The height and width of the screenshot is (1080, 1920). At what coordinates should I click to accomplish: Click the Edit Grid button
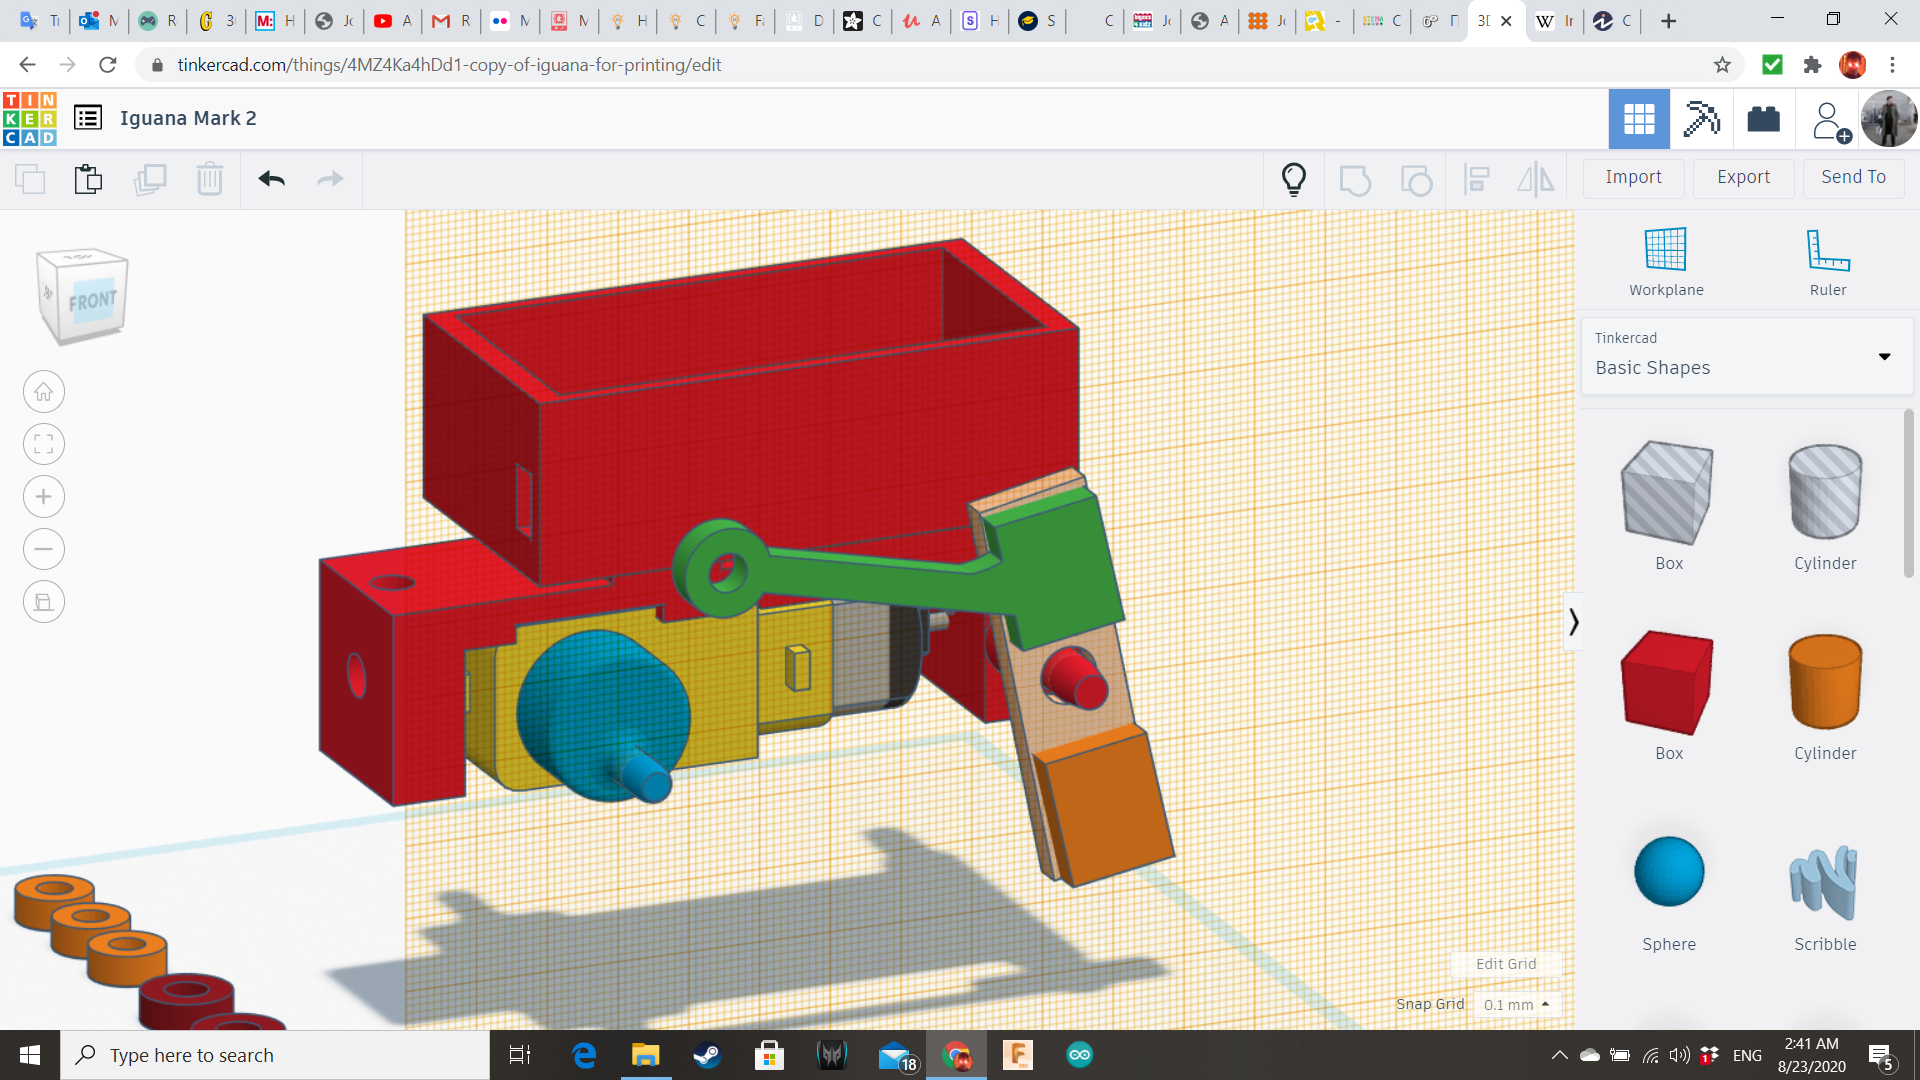pos(1505,964)
